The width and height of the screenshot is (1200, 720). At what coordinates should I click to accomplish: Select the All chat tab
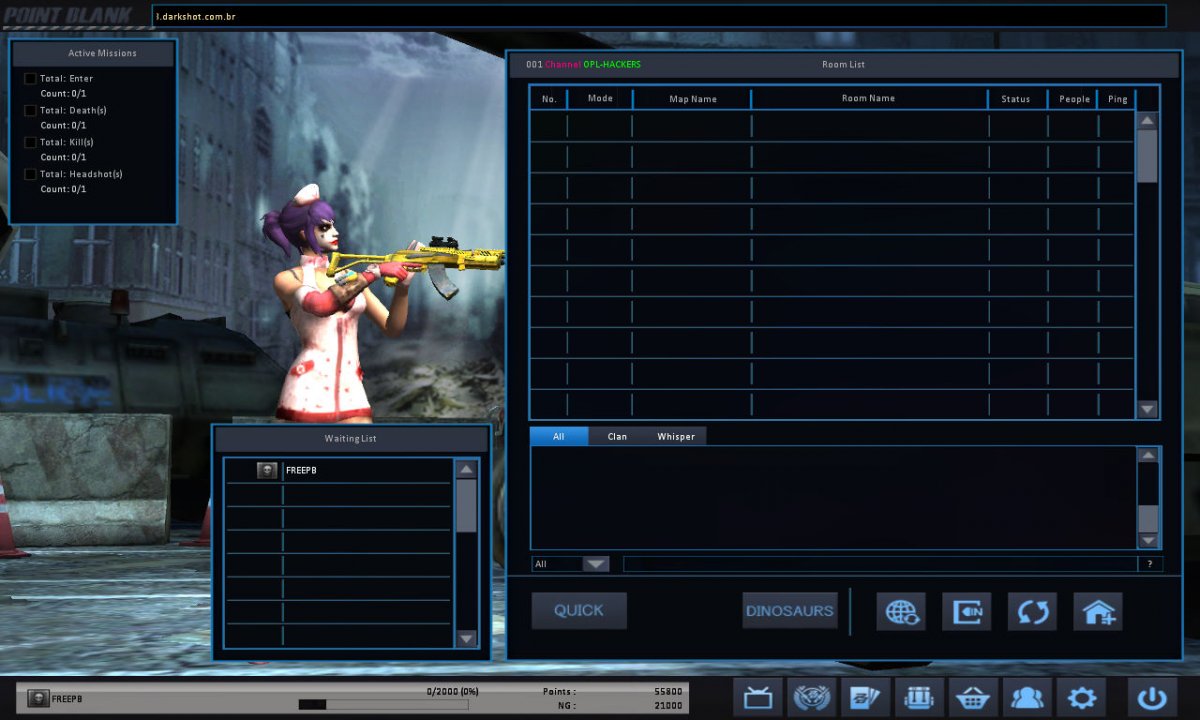coord(559,436)
